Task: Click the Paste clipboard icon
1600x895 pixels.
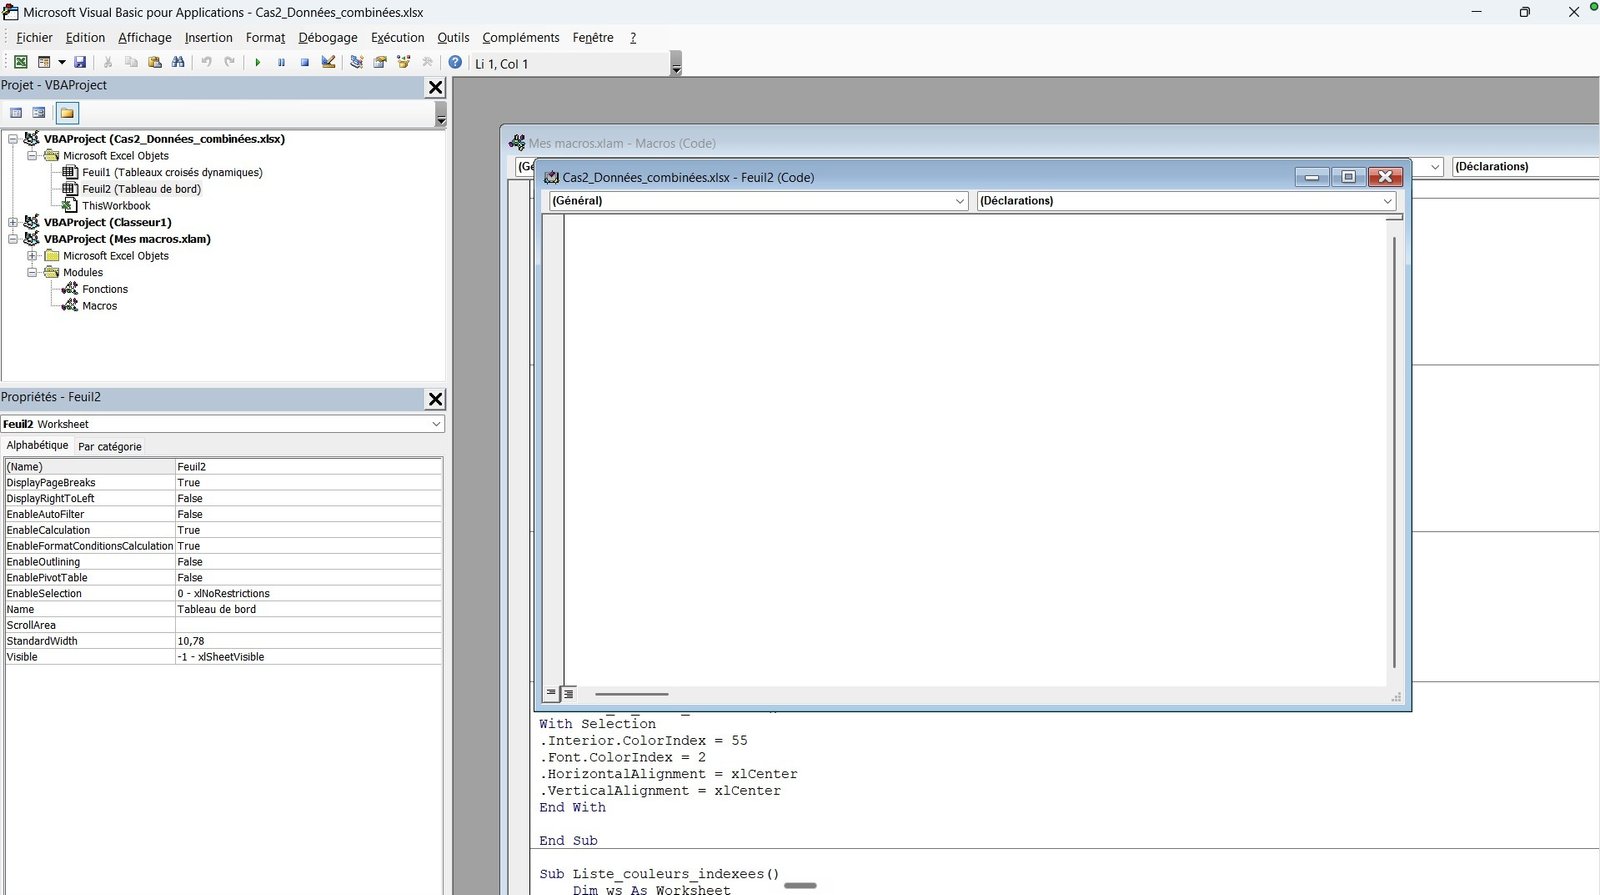Action: 155,62
